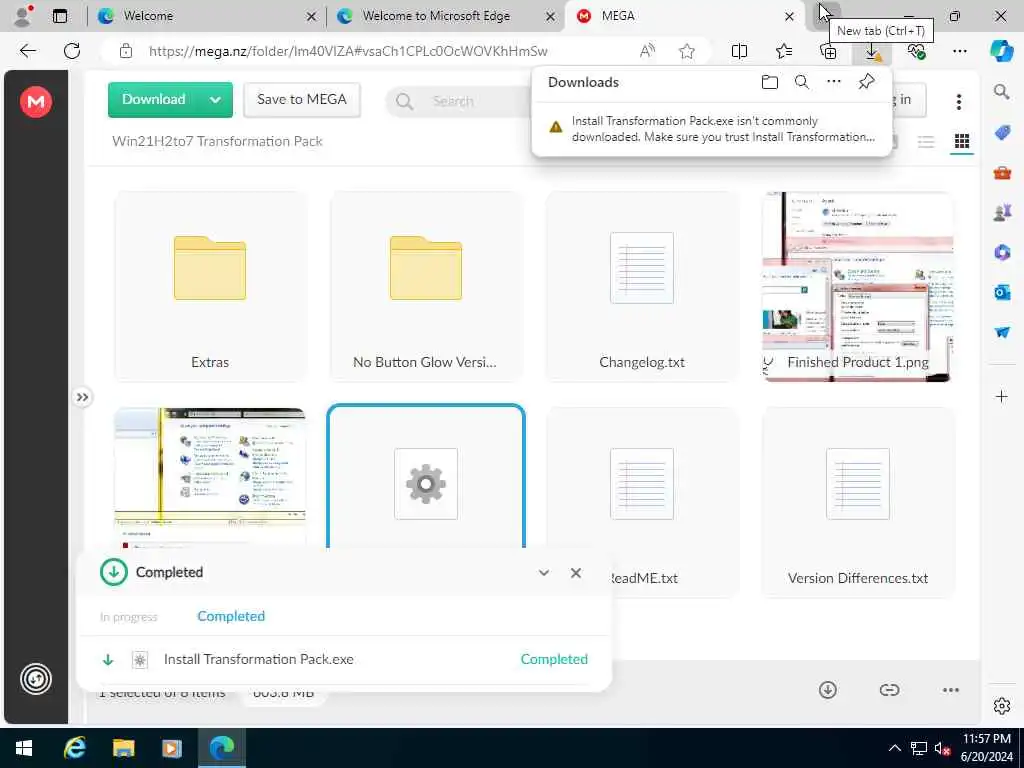This screenshot has height=768, width=1024.
Task: Go back in Edge browser
Action: 27,51
